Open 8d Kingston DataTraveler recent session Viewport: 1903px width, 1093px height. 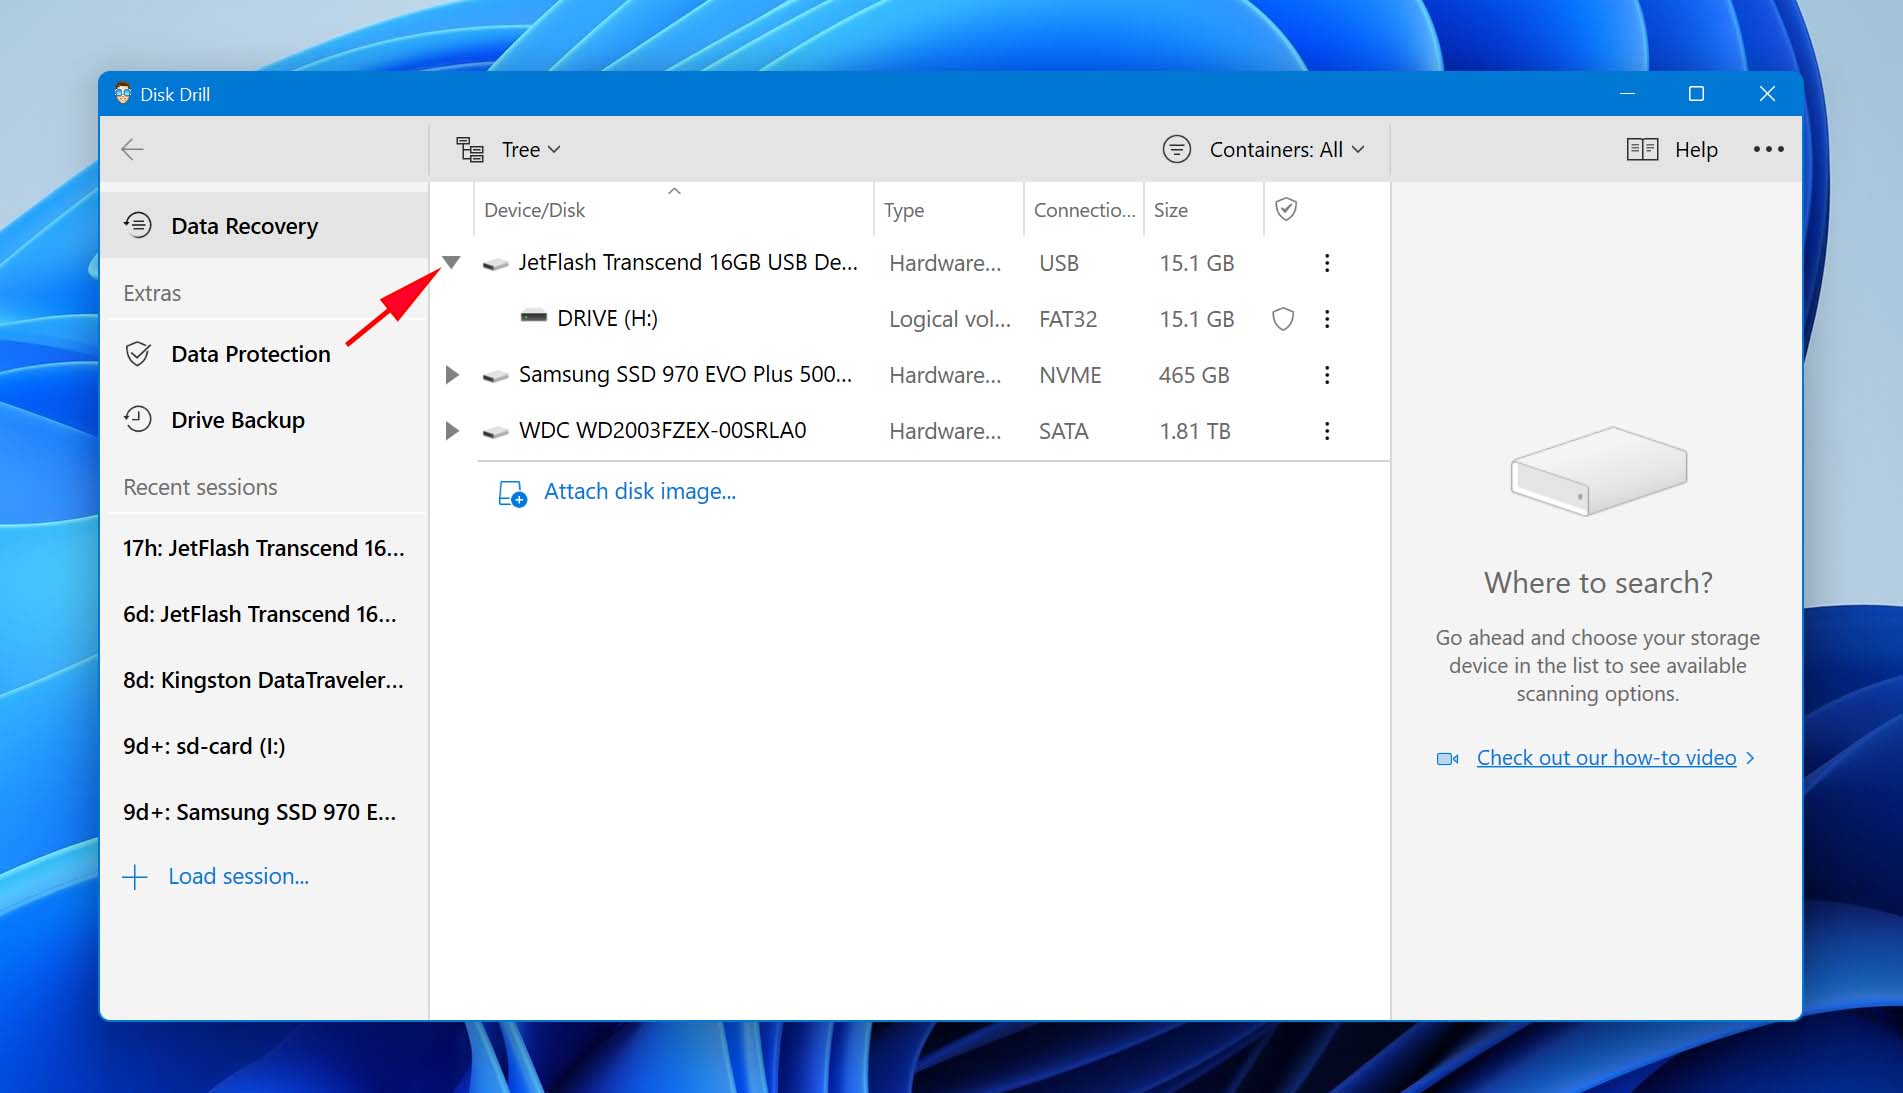tap(264, 680)
